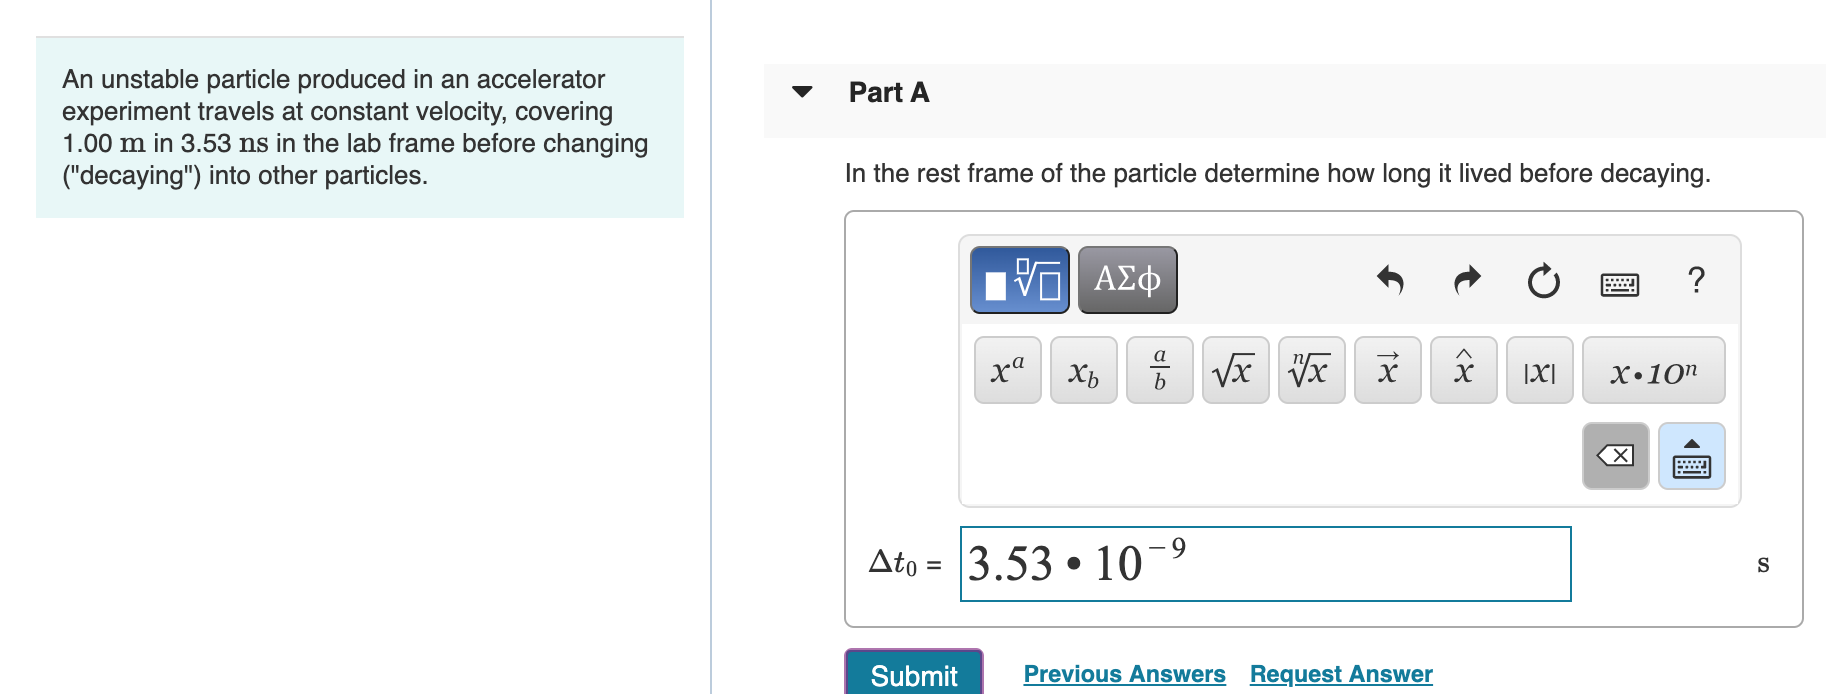
Task: Open the equation help
Action: point(1695,280)
